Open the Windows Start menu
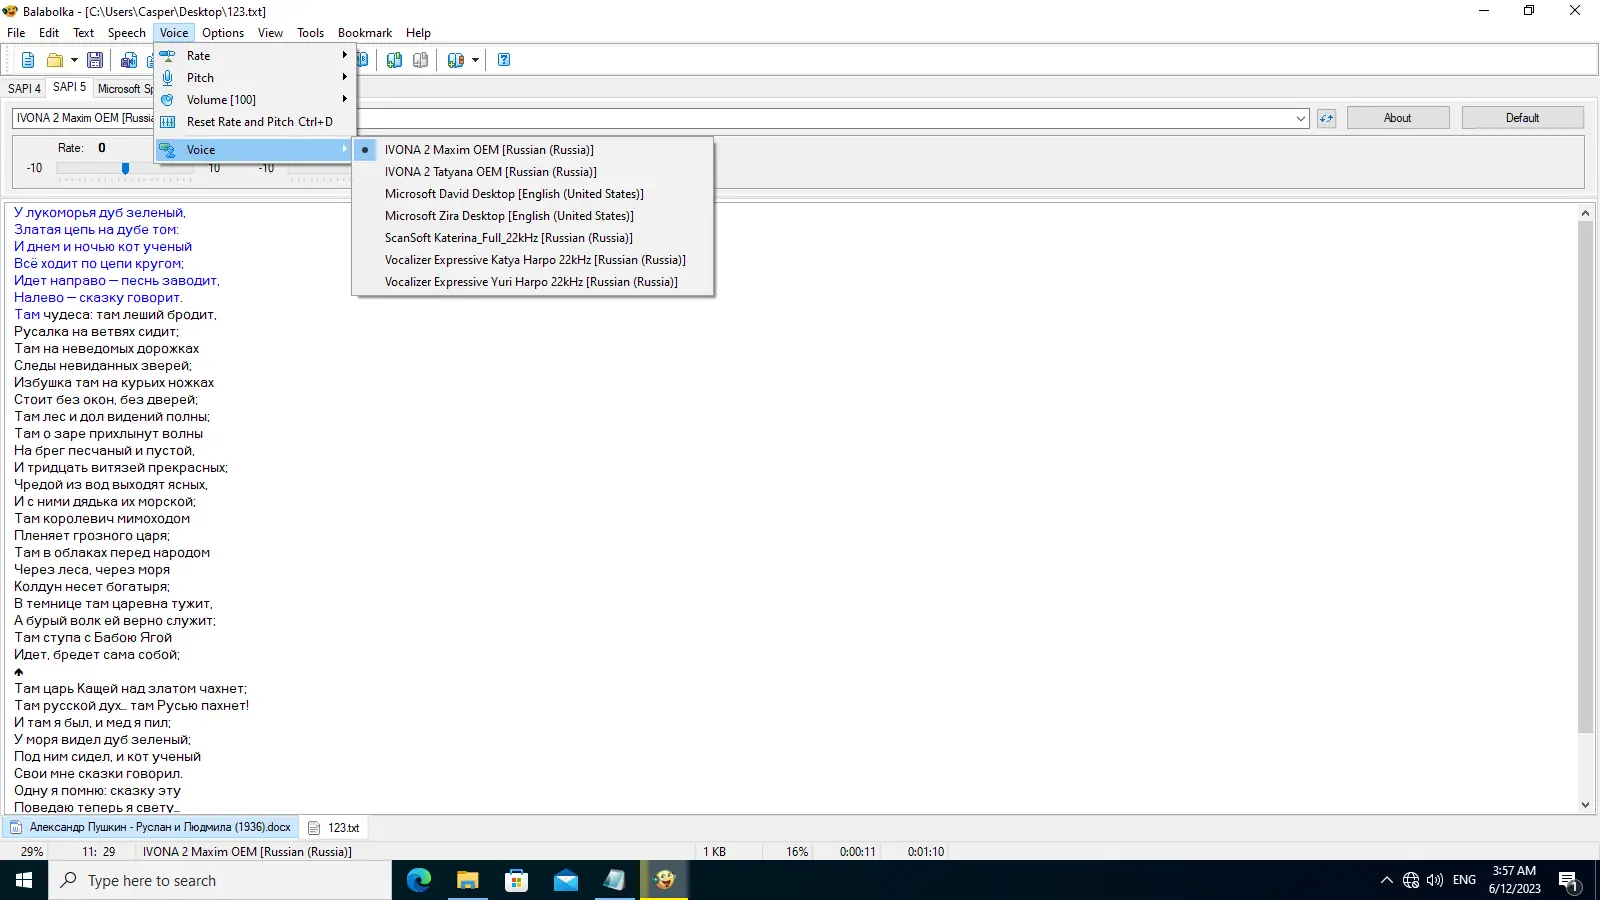The image size is (1600, 900). pyautogui.click(x=24, y=880)
